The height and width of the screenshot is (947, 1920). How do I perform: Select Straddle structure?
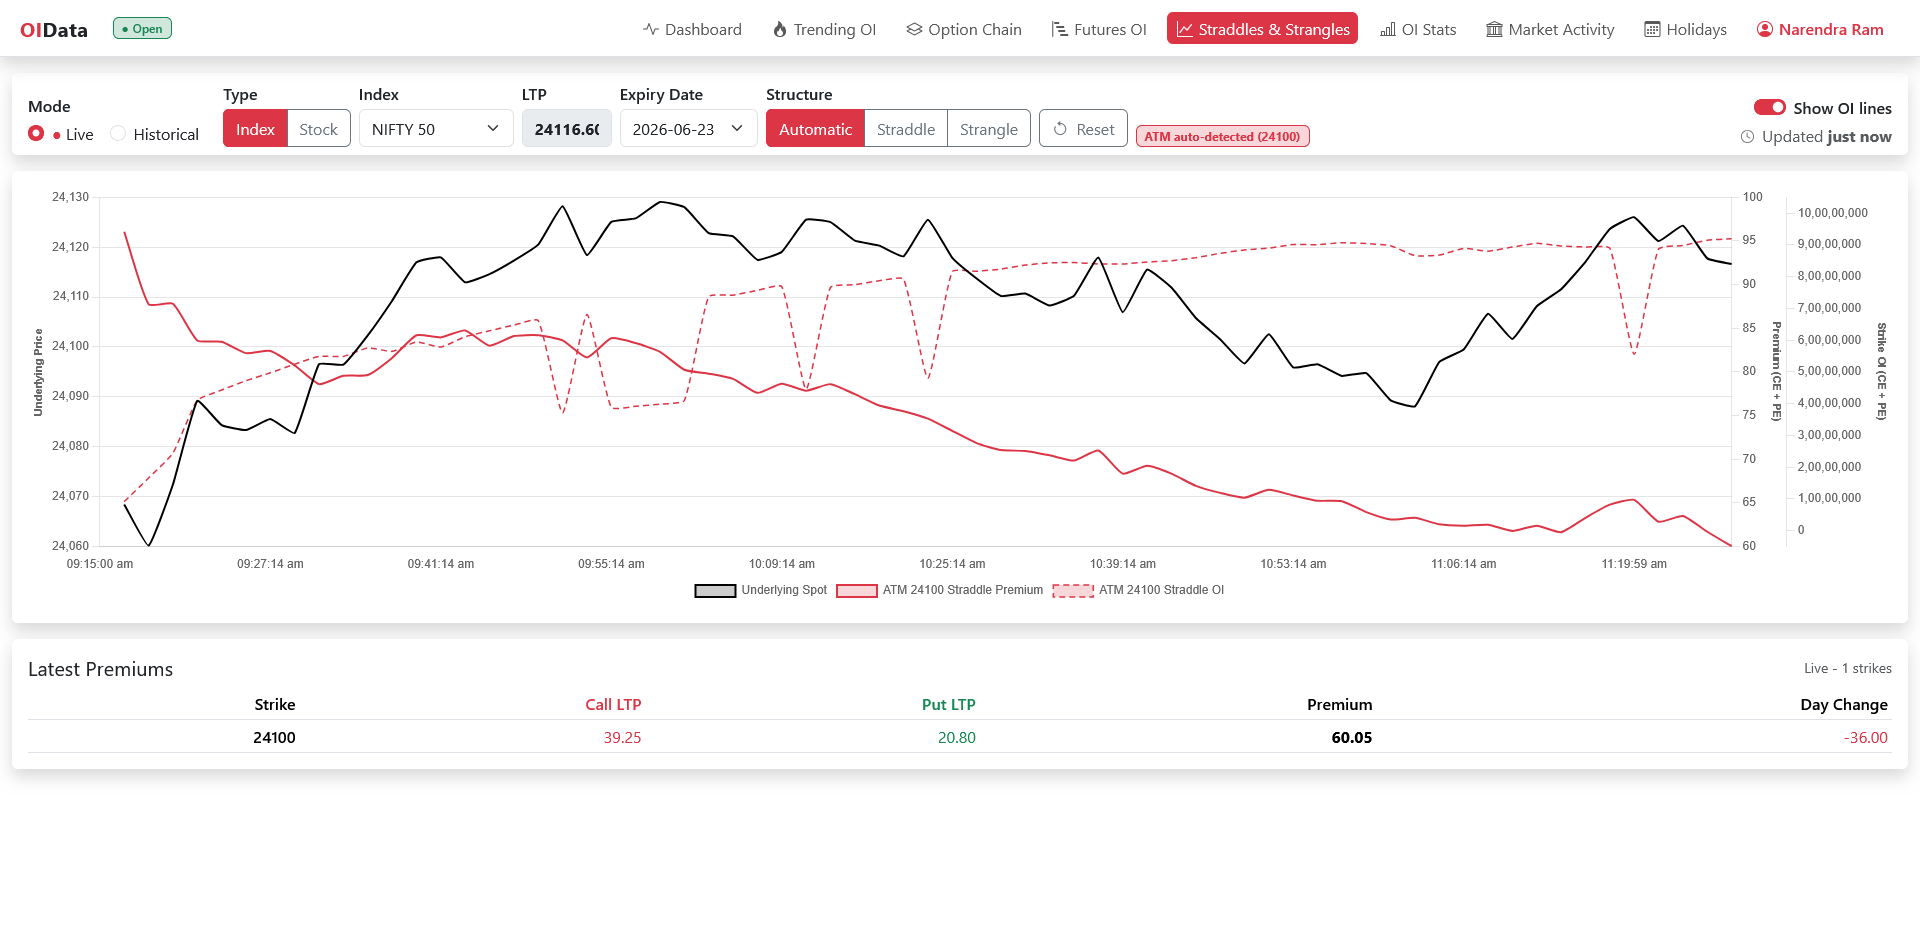coord(906,129)
